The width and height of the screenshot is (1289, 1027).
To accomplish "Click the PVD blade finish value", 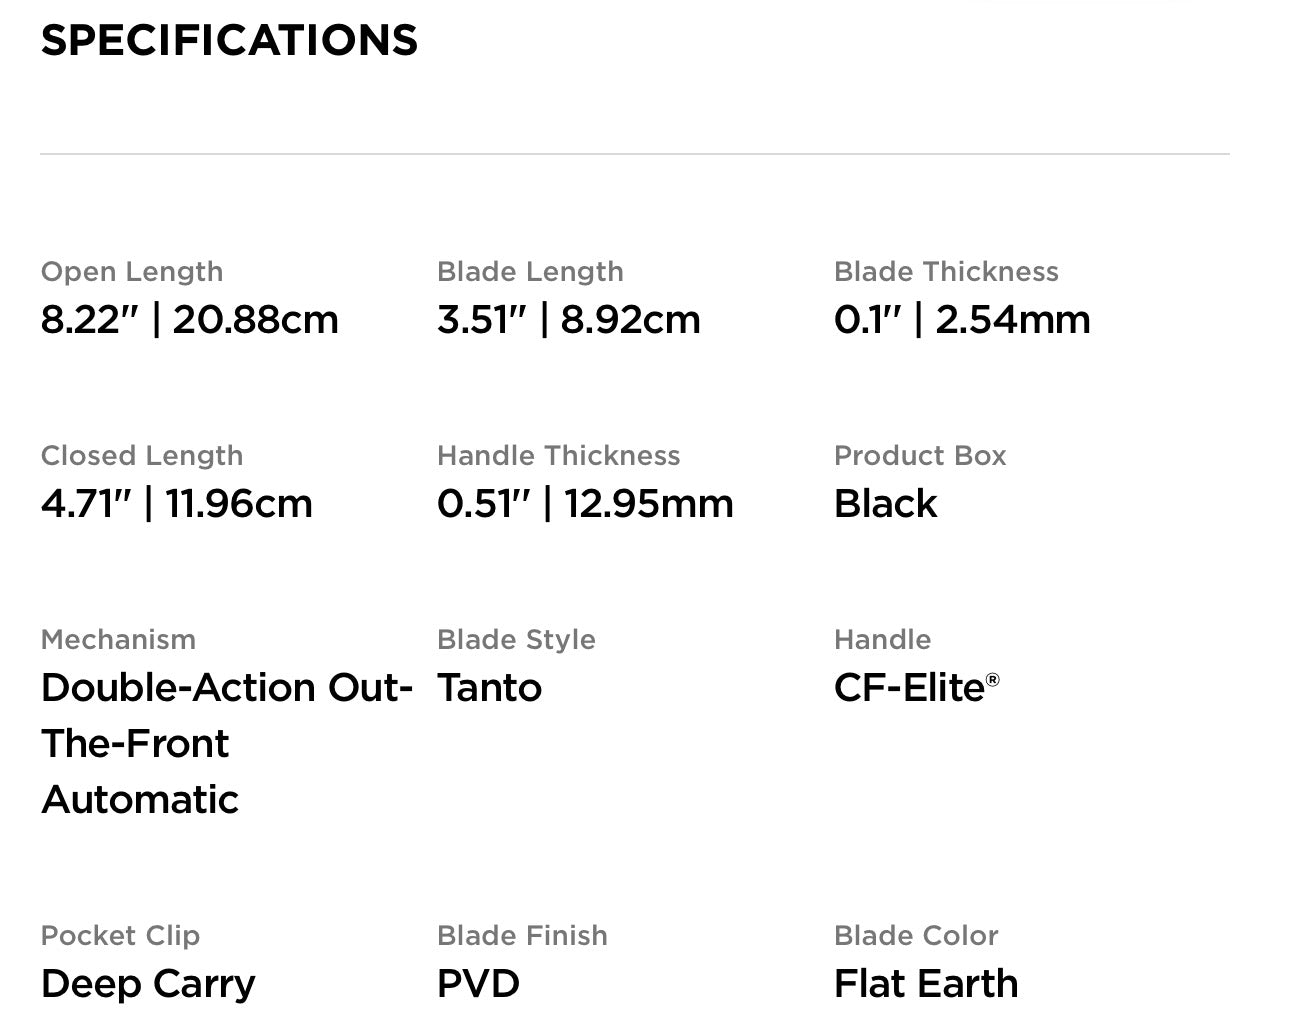I will click(478, 984).
